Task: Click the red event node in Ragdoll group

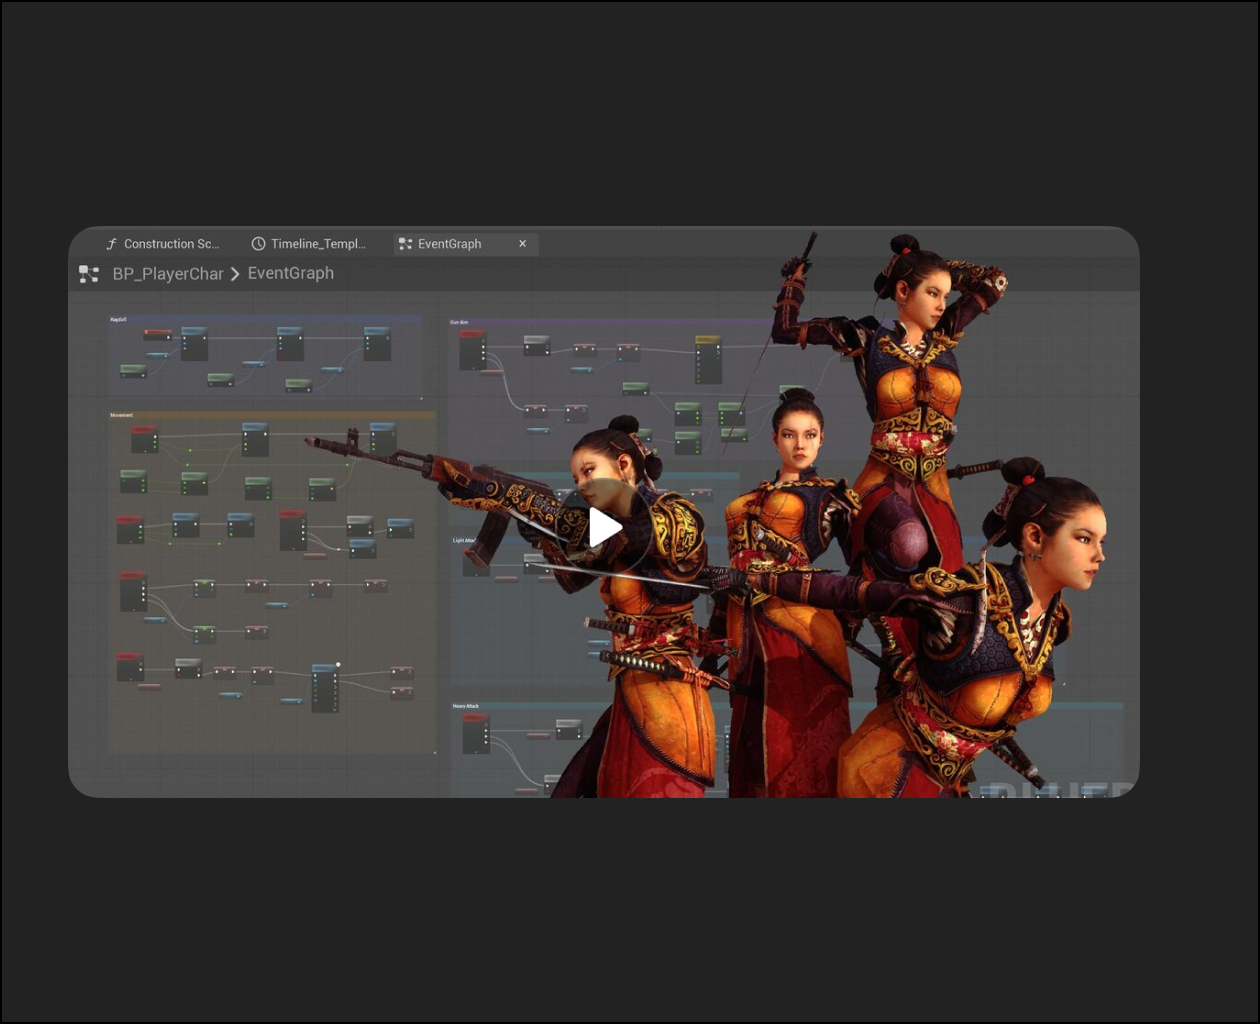Action: coord(157,334)
